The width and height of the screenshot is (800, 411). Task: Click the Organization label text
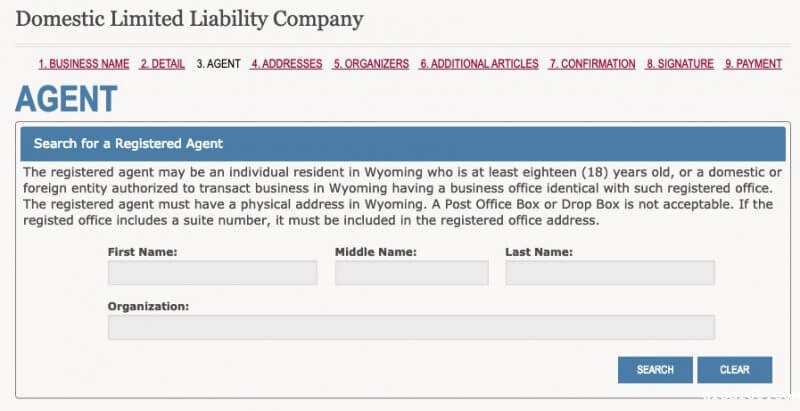coord(148,306)
